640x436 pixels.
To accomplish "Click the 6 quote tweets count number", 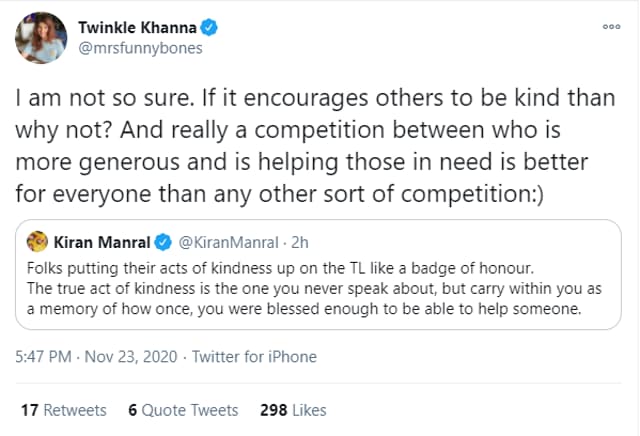I will 132,410.
